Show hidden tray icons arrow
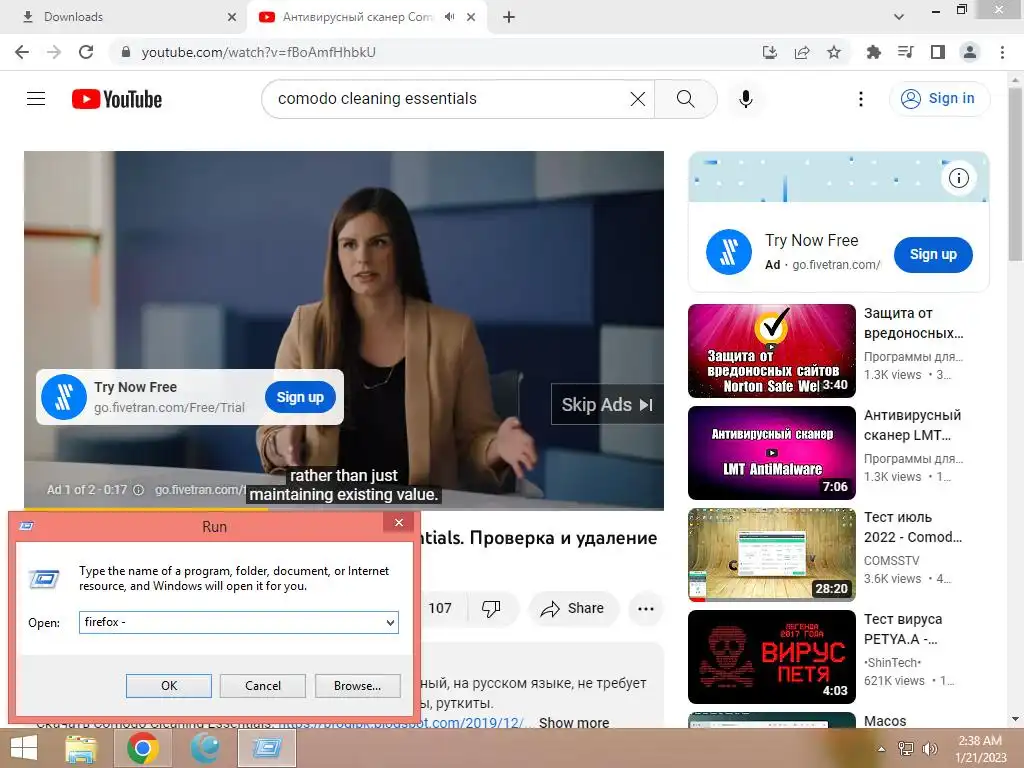This screenshot has height=768, width=1024. point(881,749)
